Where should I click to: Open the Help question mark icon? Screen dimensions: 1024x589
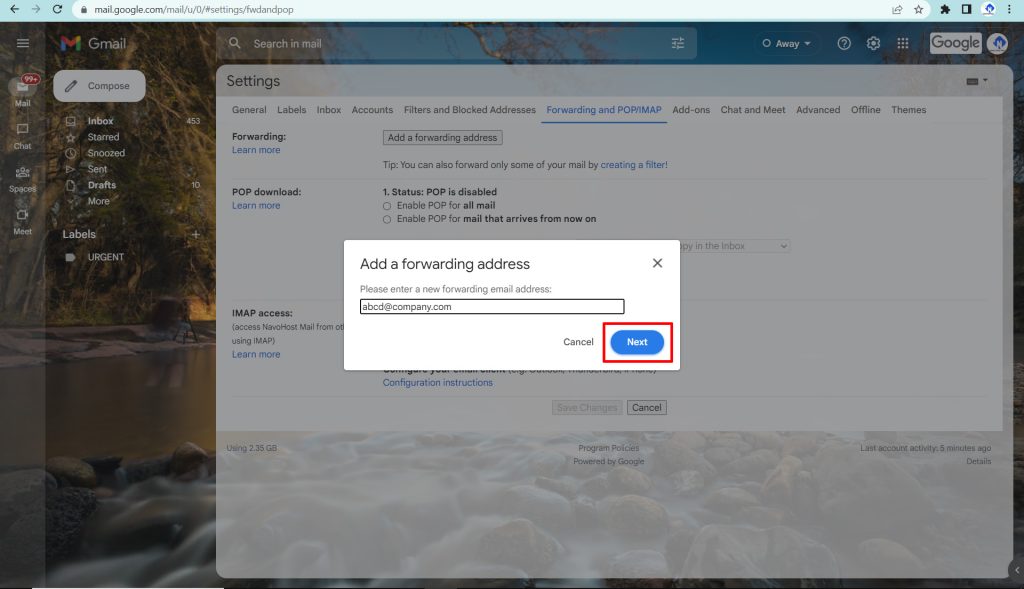[x=843, y=43]
